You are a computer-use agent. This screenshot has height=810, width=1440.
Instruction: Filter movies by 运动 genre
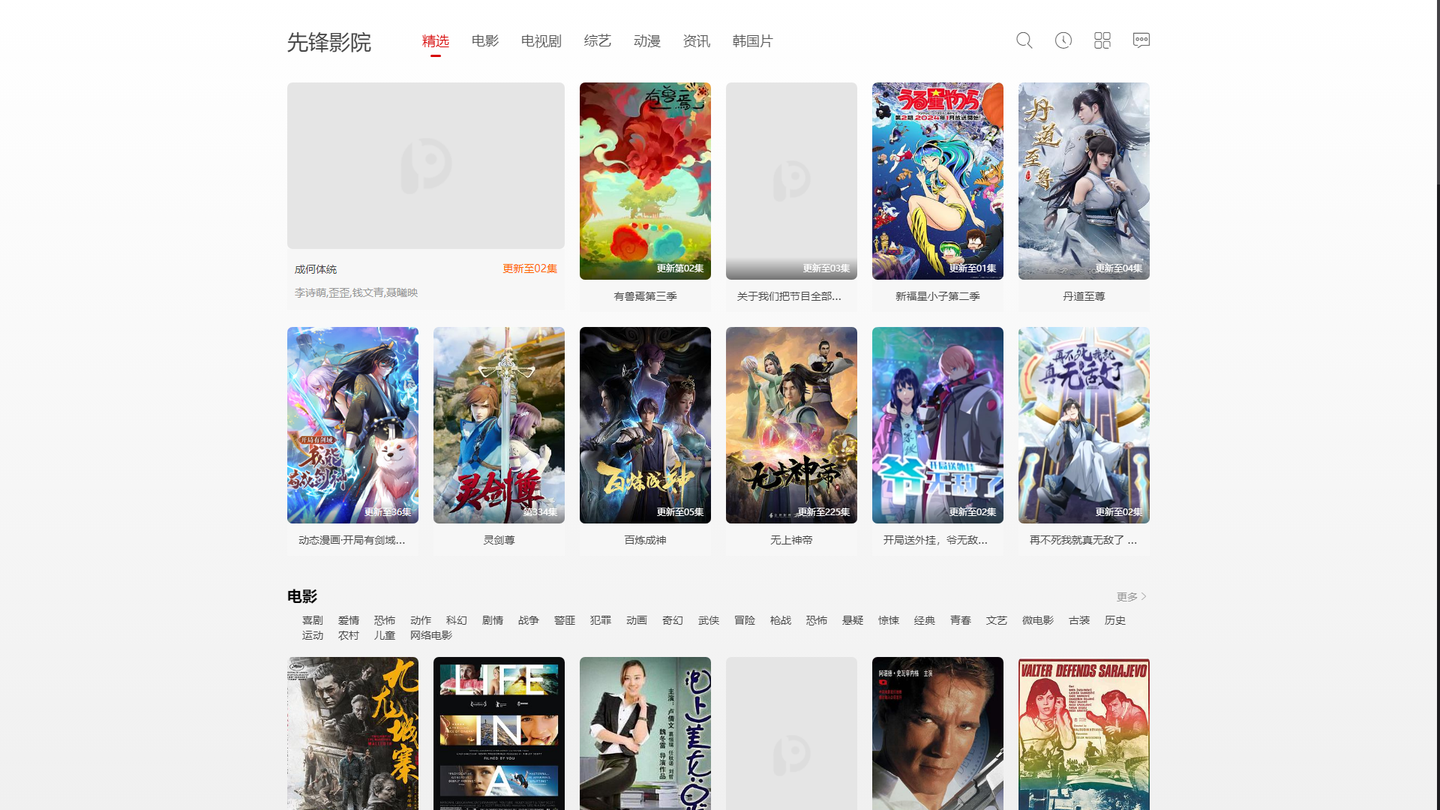313,635
